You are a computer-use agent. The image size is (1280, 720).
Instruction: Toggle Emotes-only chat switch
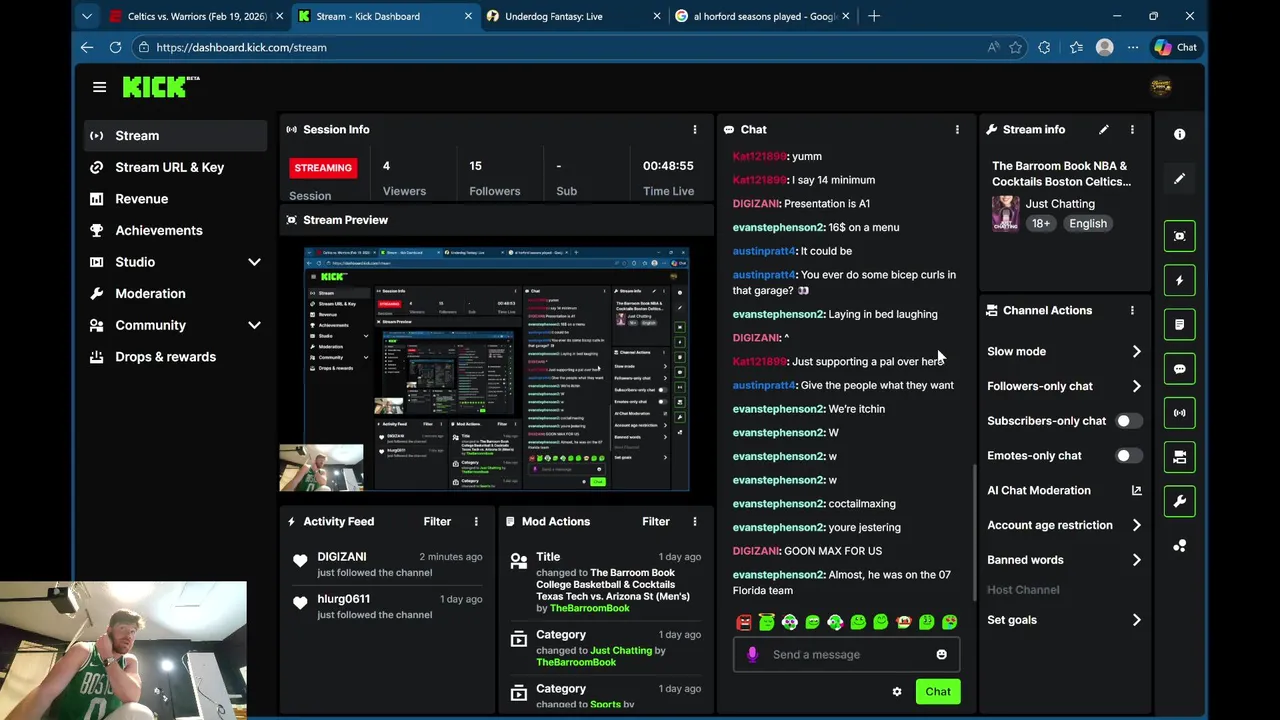click(1128, 456)
